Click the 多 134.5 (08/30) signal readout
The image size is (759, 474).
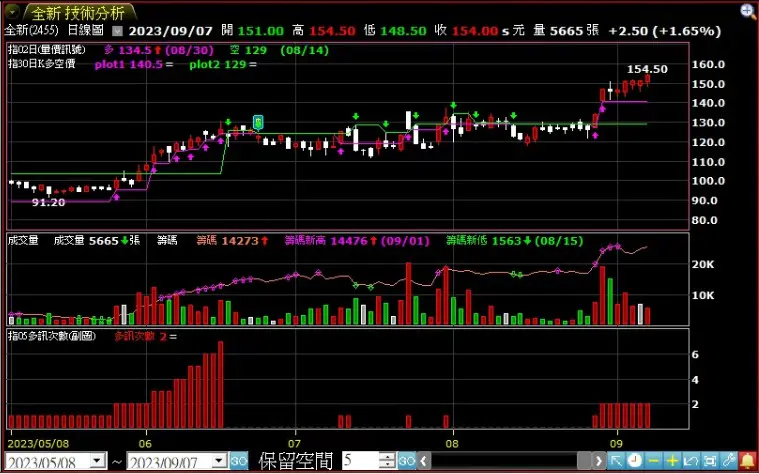pyautogui.click(x=157, y=50)
